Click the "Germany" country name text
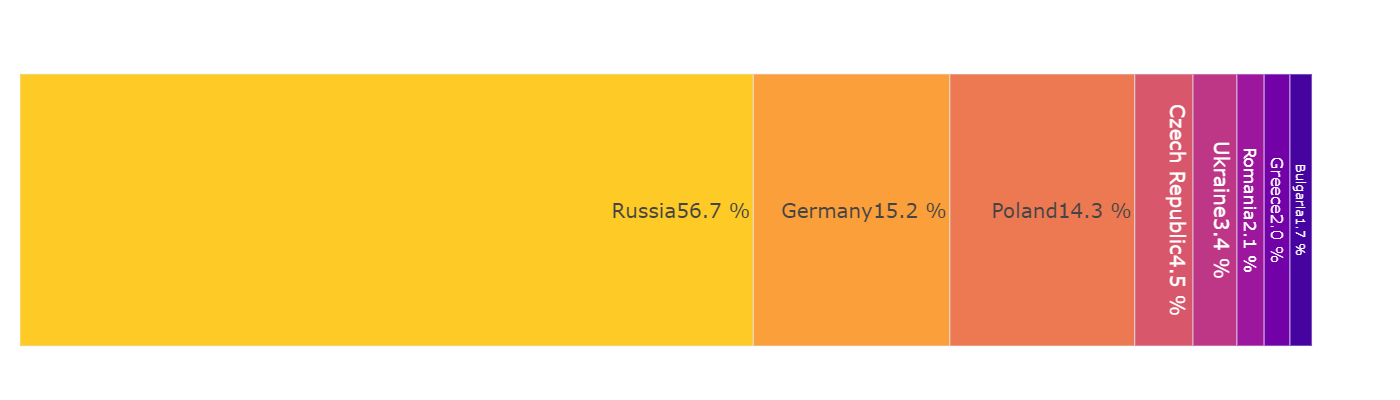Viewport: 1400px width, 400px height. click(827, 211)
